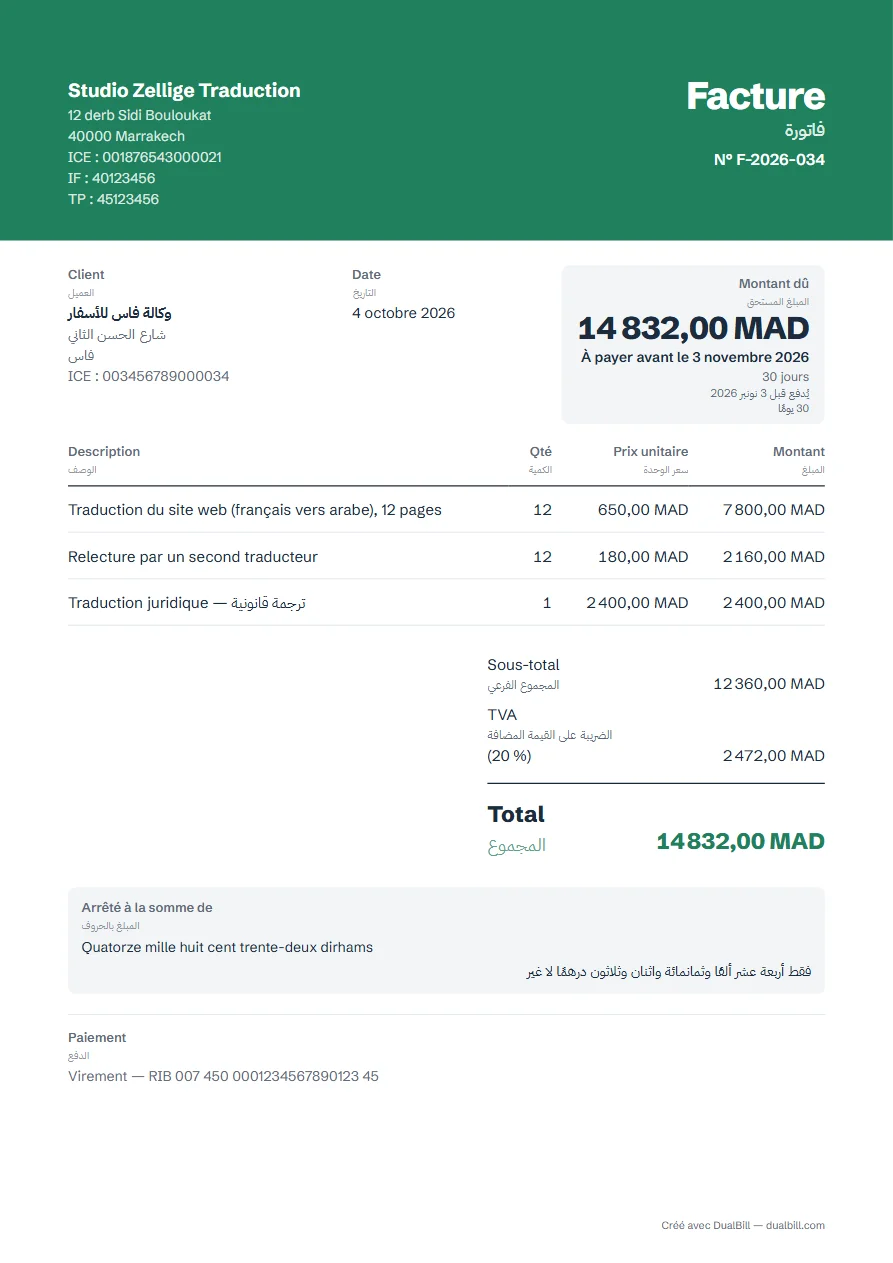Click the bold "Total" label
The image size is (893, 1263).
516,814
